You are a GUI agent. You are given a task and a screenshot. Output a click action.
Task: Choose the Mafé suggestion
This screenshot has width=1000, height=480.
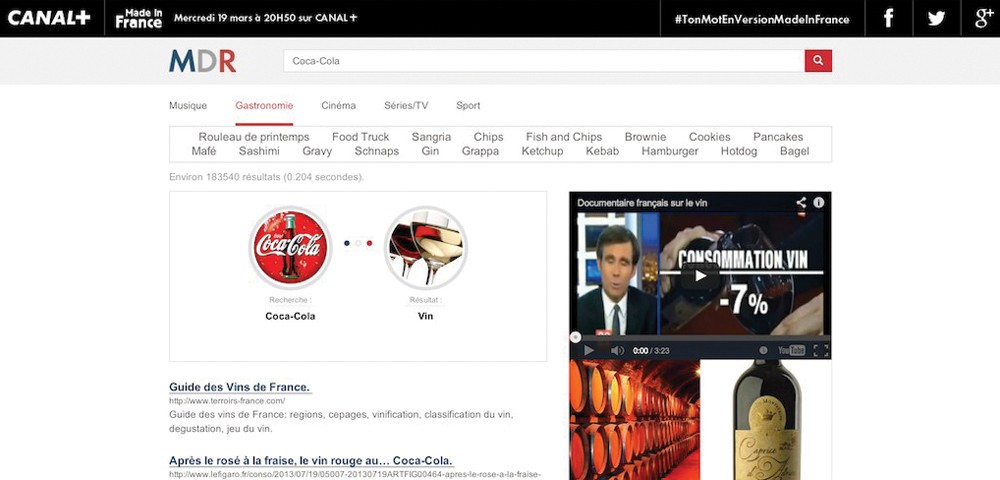tap(204, 152)
